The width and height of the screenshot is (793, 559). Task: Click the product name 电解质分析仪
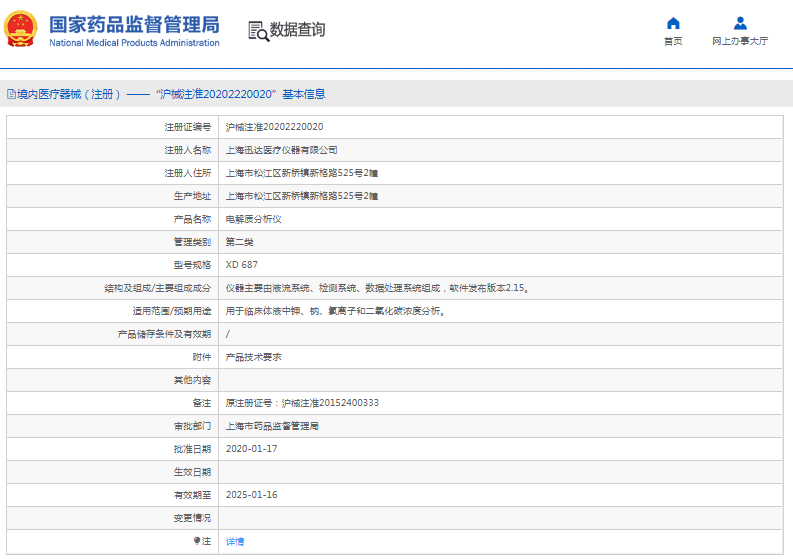tap(253, 219)
